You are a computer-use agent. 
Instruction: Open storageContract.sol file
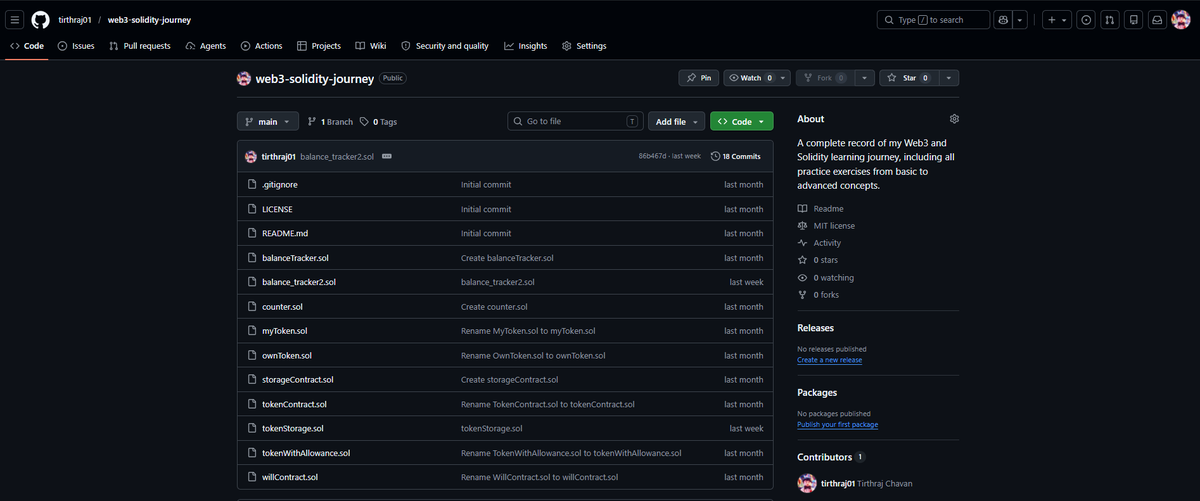(x=297, y=380)
